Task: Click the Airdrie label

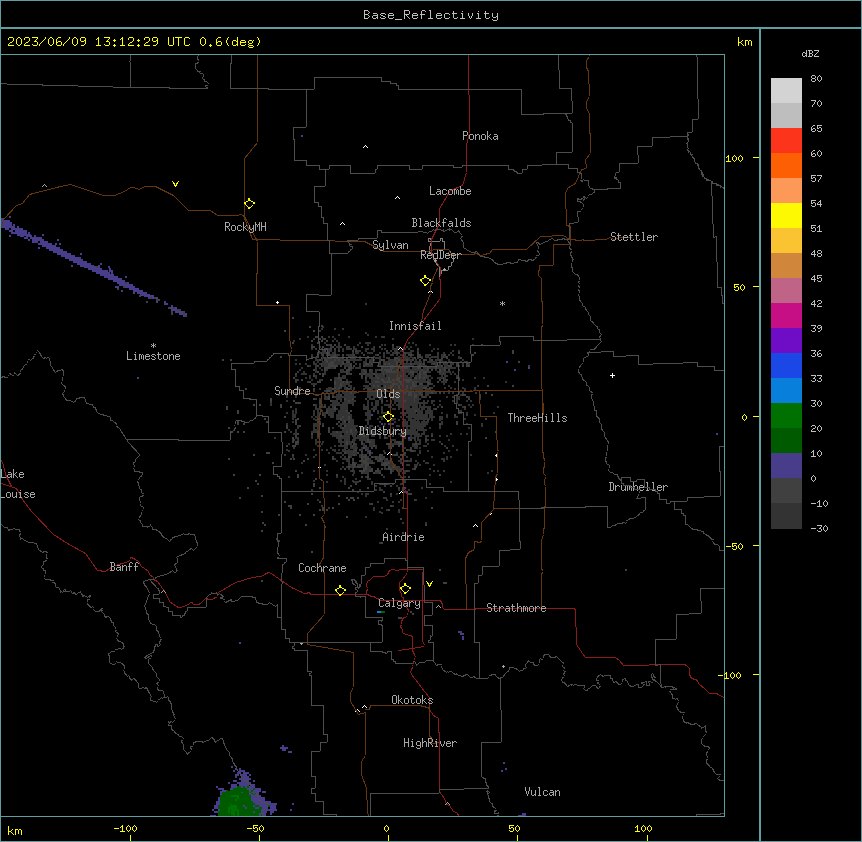Action: click(x=404, y=537)
